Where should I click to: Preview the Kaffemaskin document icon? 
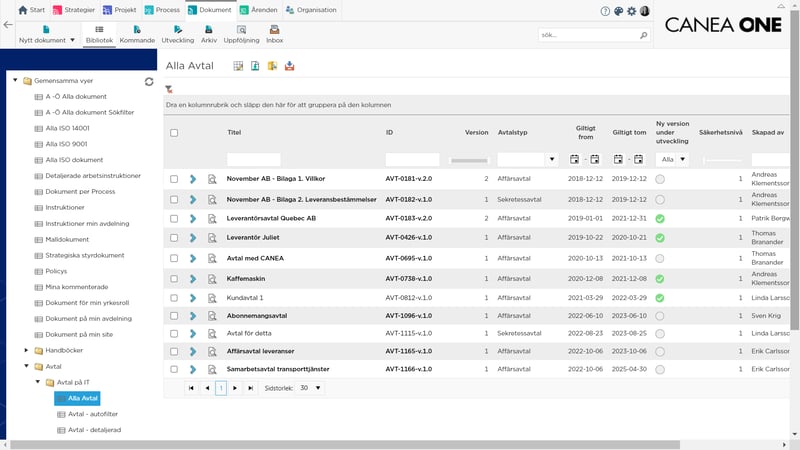(212, 279)
